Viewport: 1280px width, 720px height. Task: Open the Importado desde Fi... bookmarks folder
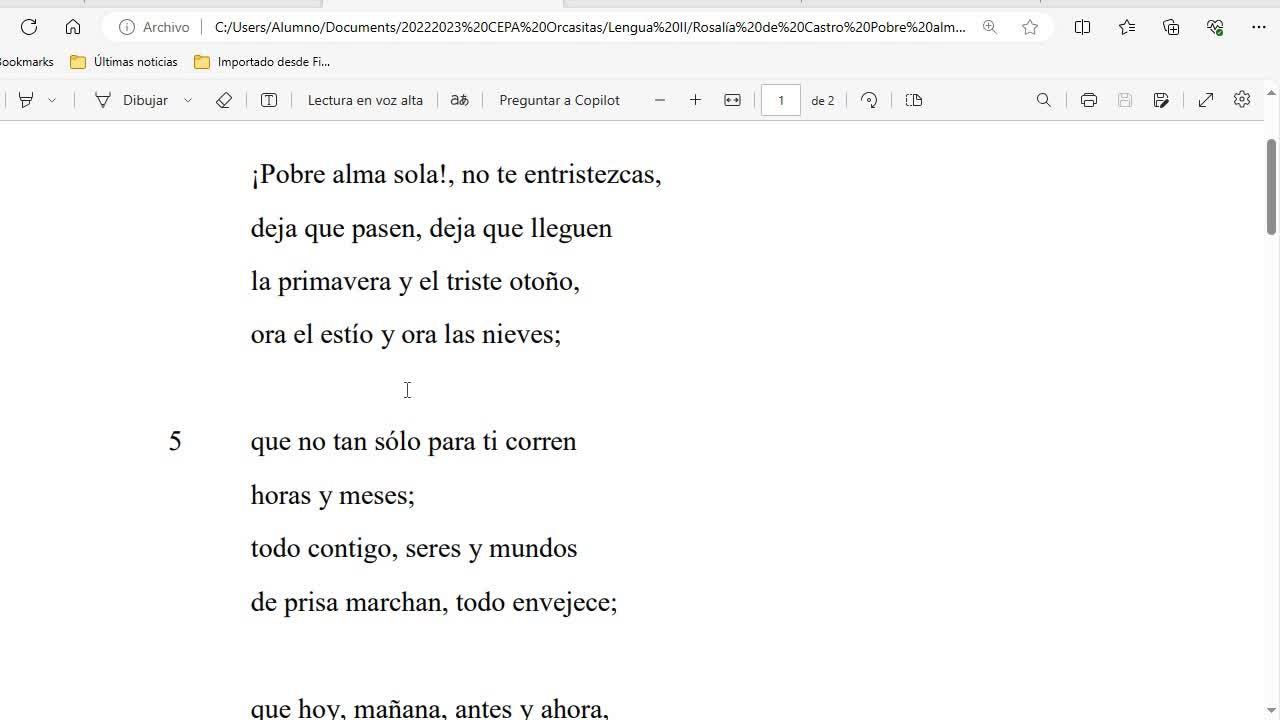(262, 62)
